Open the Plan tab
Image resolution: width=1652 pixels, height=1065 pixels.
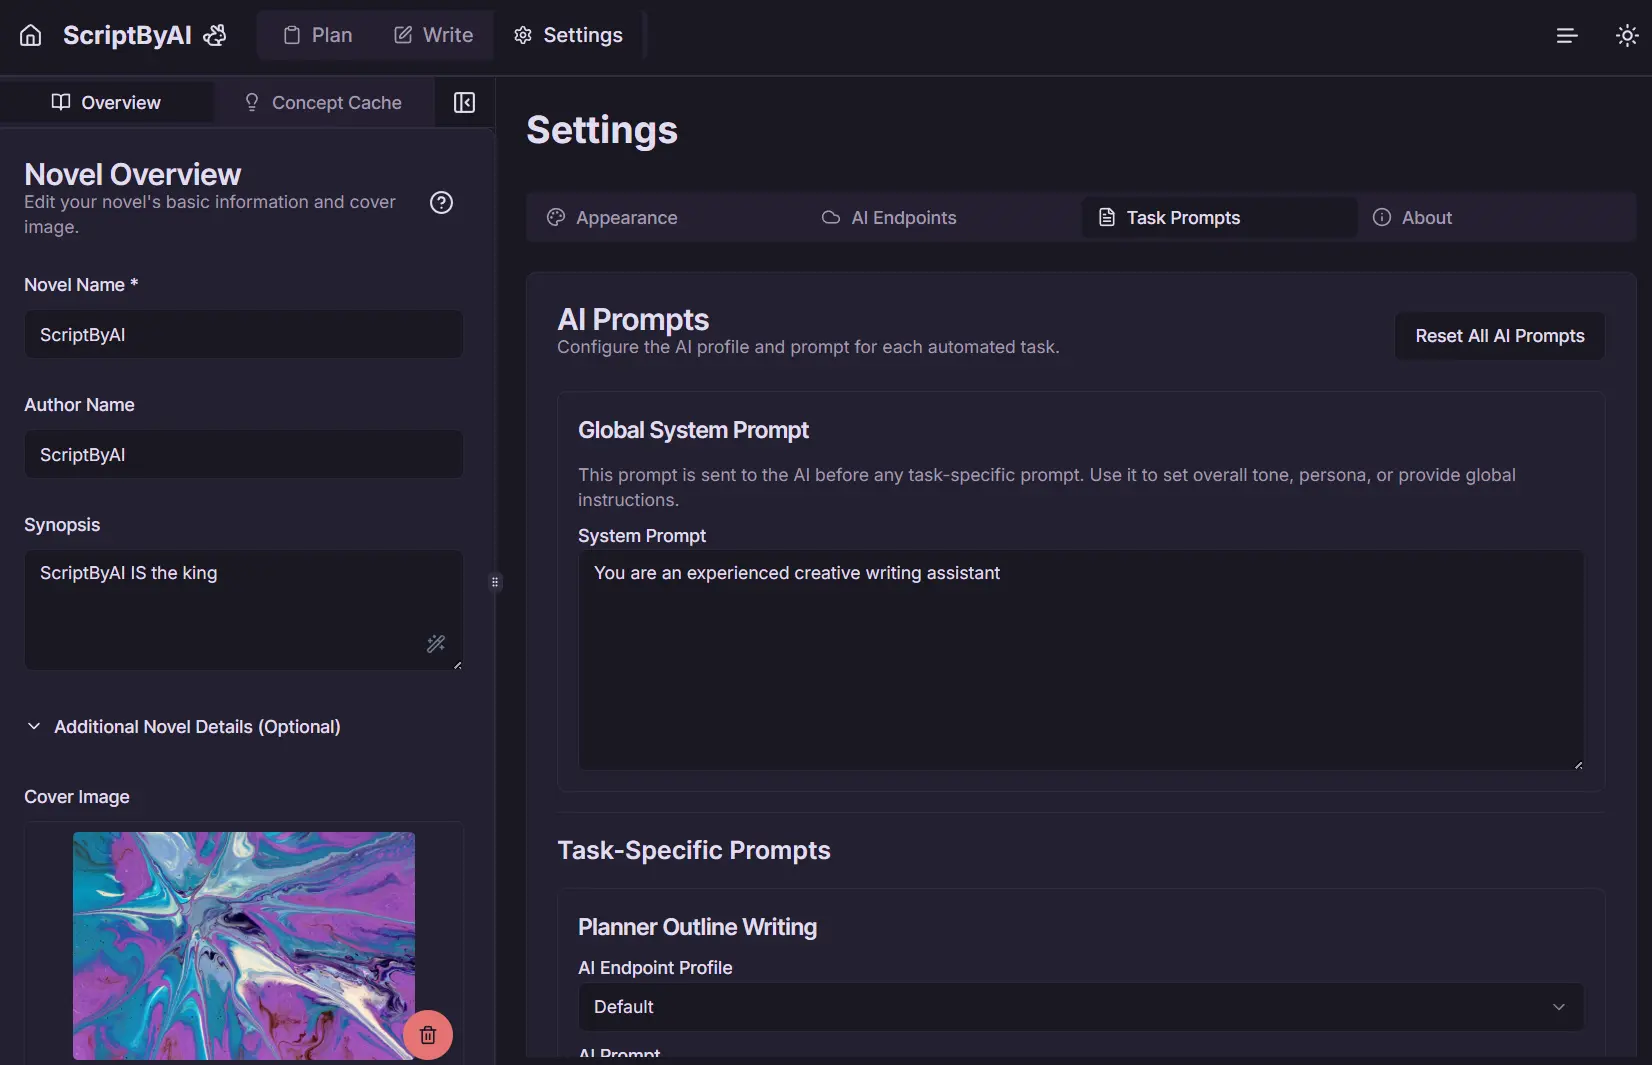pyautogui.click(x=316, y=35)
